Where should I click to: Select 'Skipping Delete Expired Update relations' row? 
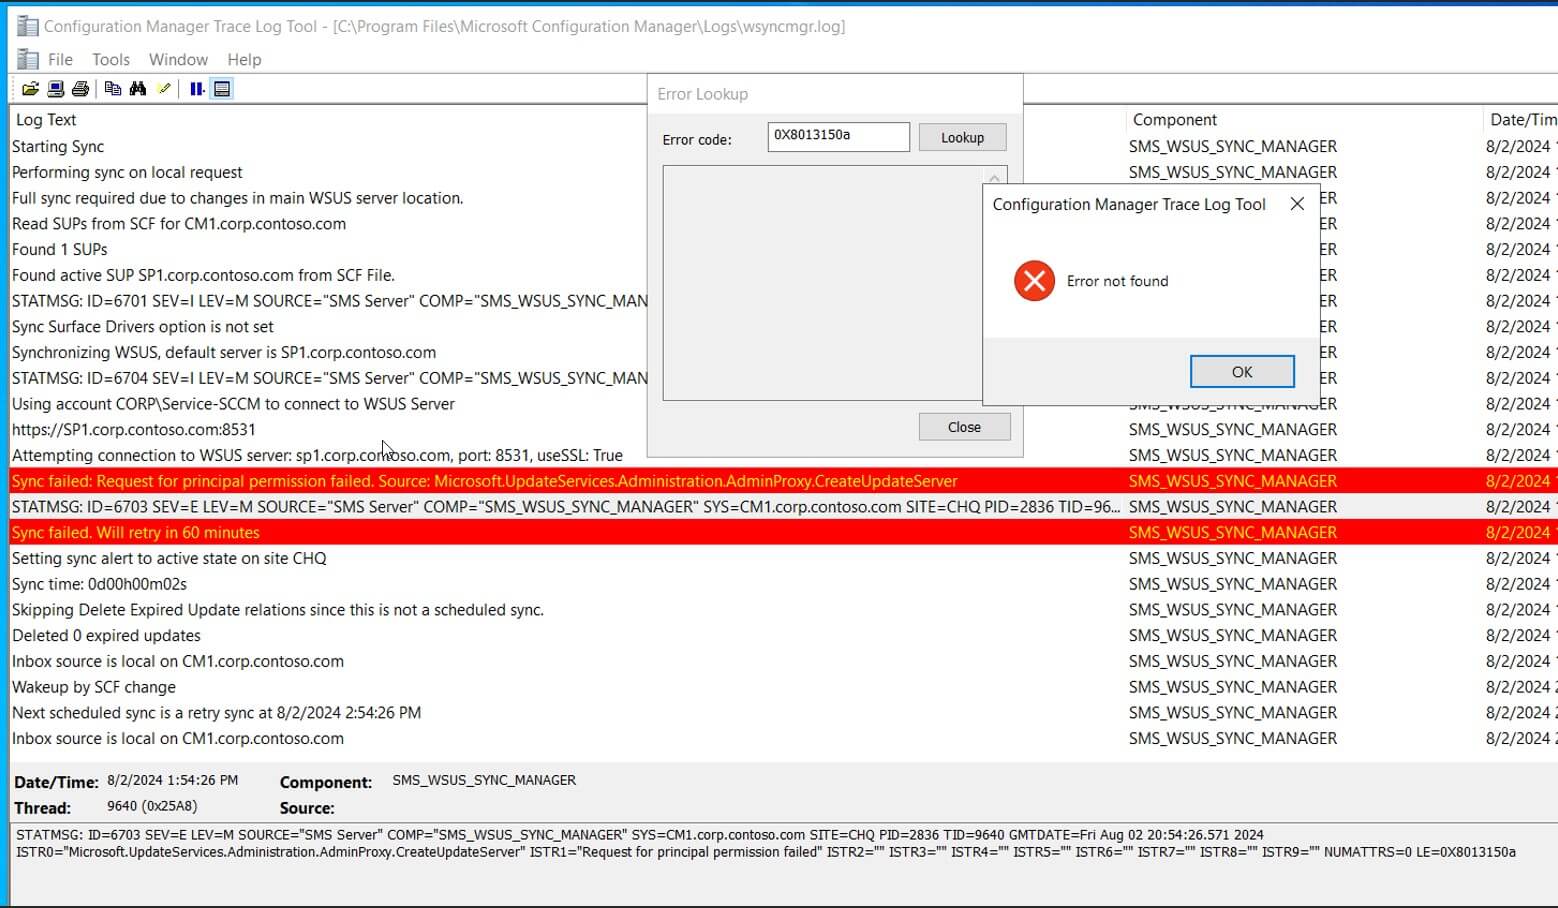(x=784, y=610)
